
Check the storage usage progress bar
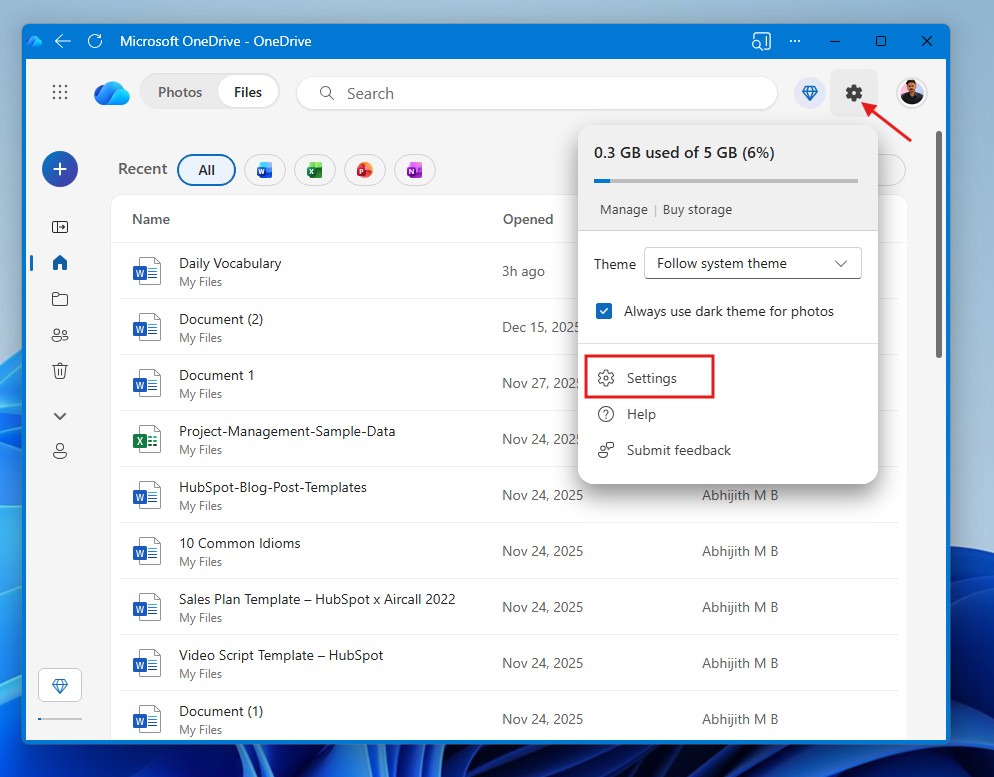pos(727,181)
